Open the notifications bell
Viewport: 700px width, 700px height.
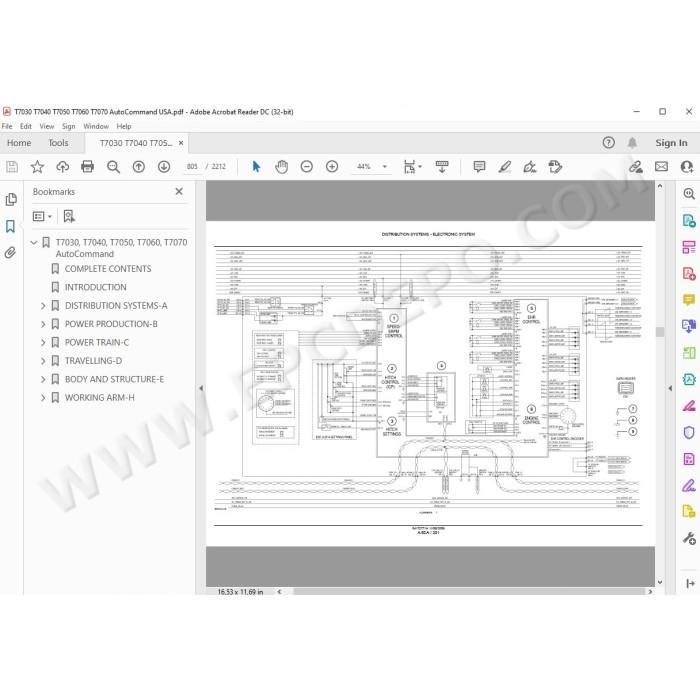(632, 143)
